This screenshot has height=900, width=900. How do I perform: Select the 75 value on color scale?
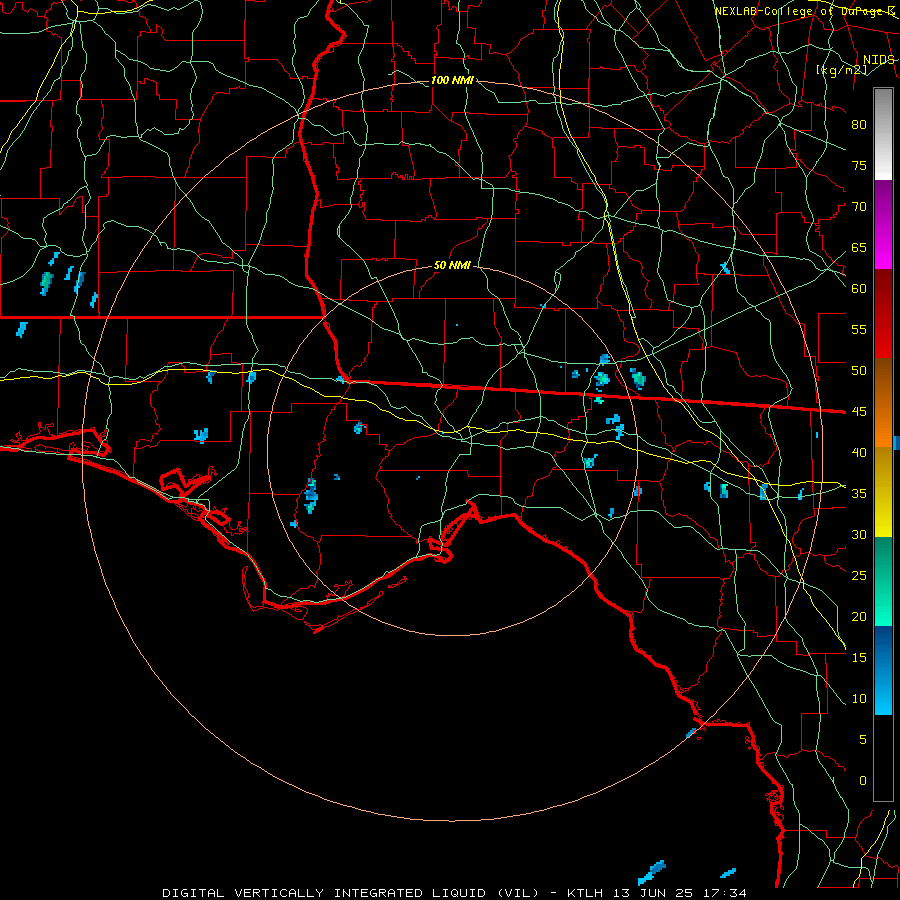[859, 166]
